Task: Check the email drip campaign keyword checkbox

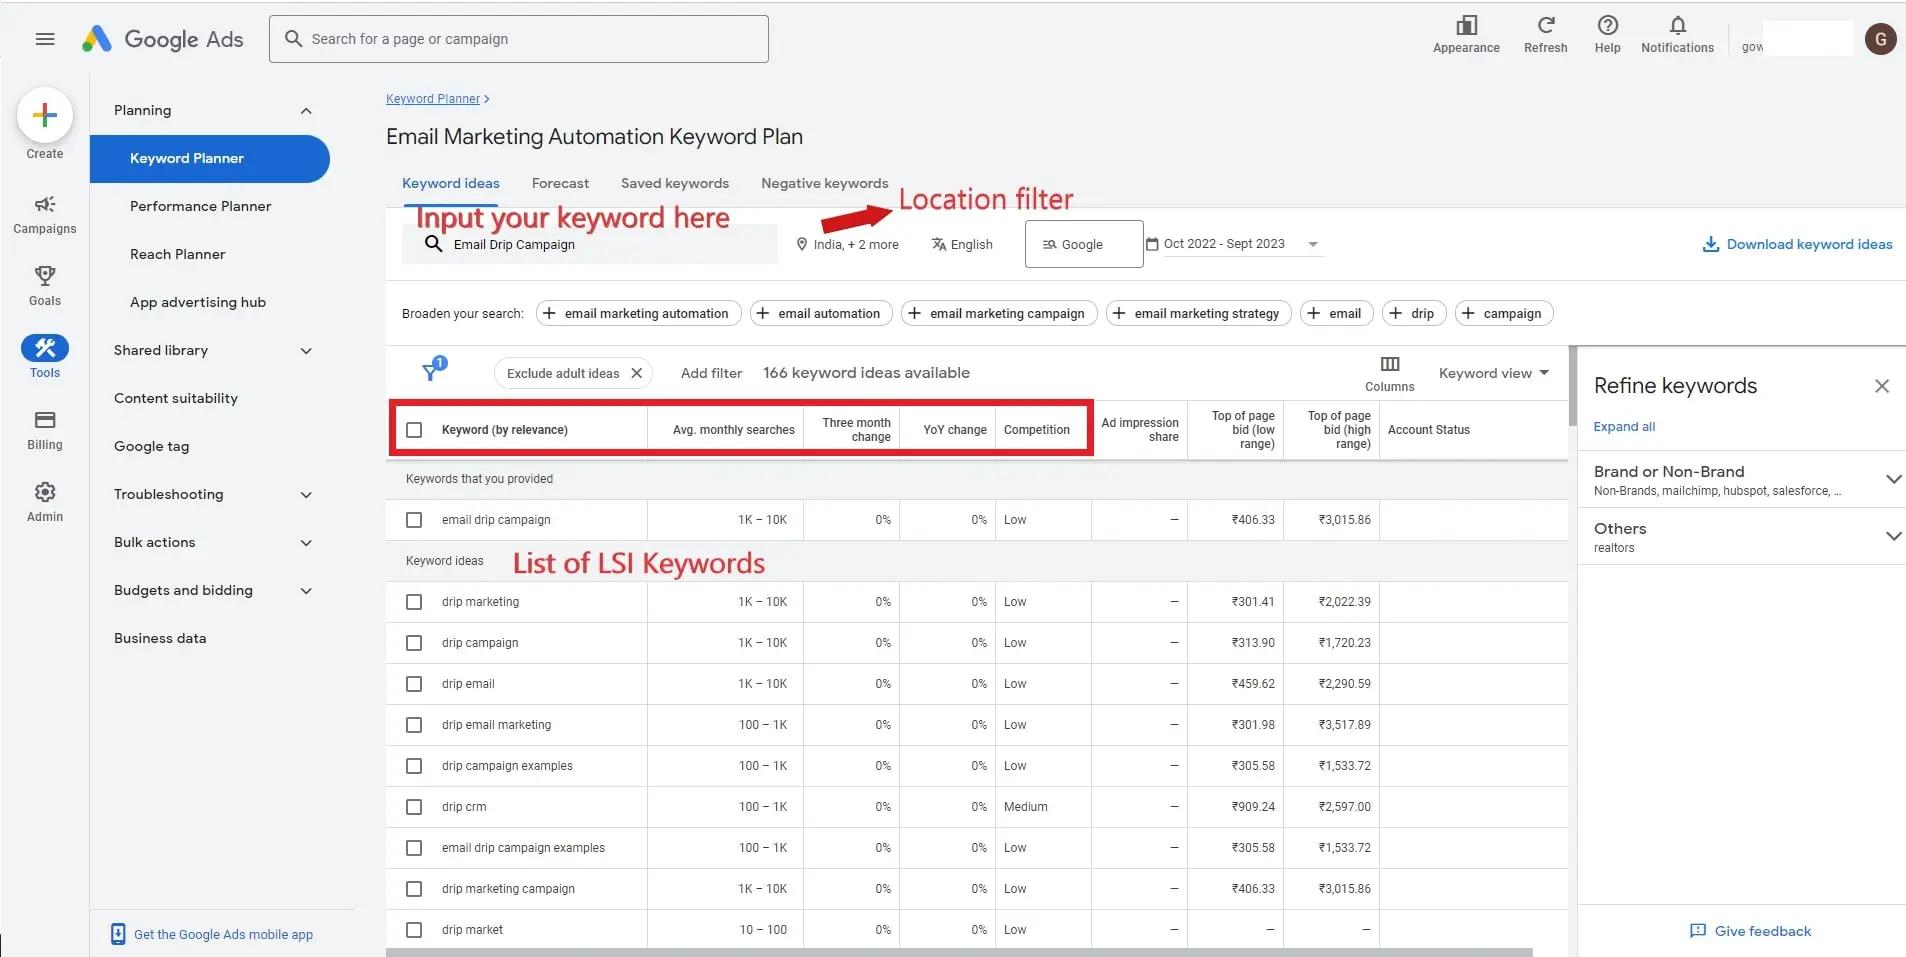Action: pos(414,519)
